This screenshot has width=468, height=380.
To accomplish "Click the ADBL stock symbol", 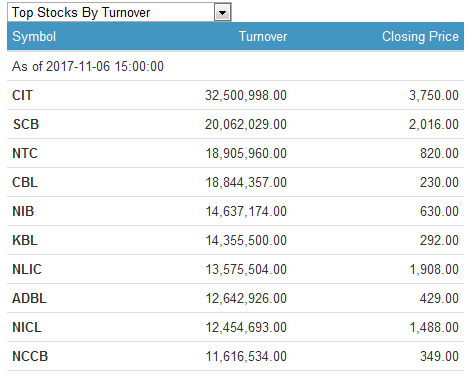I will click(29, 298).
